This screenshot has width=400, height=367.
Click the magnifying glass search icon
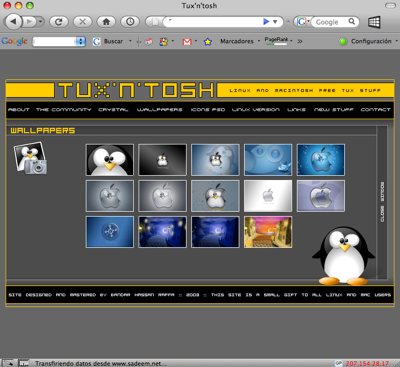click(x=352, y=22)
